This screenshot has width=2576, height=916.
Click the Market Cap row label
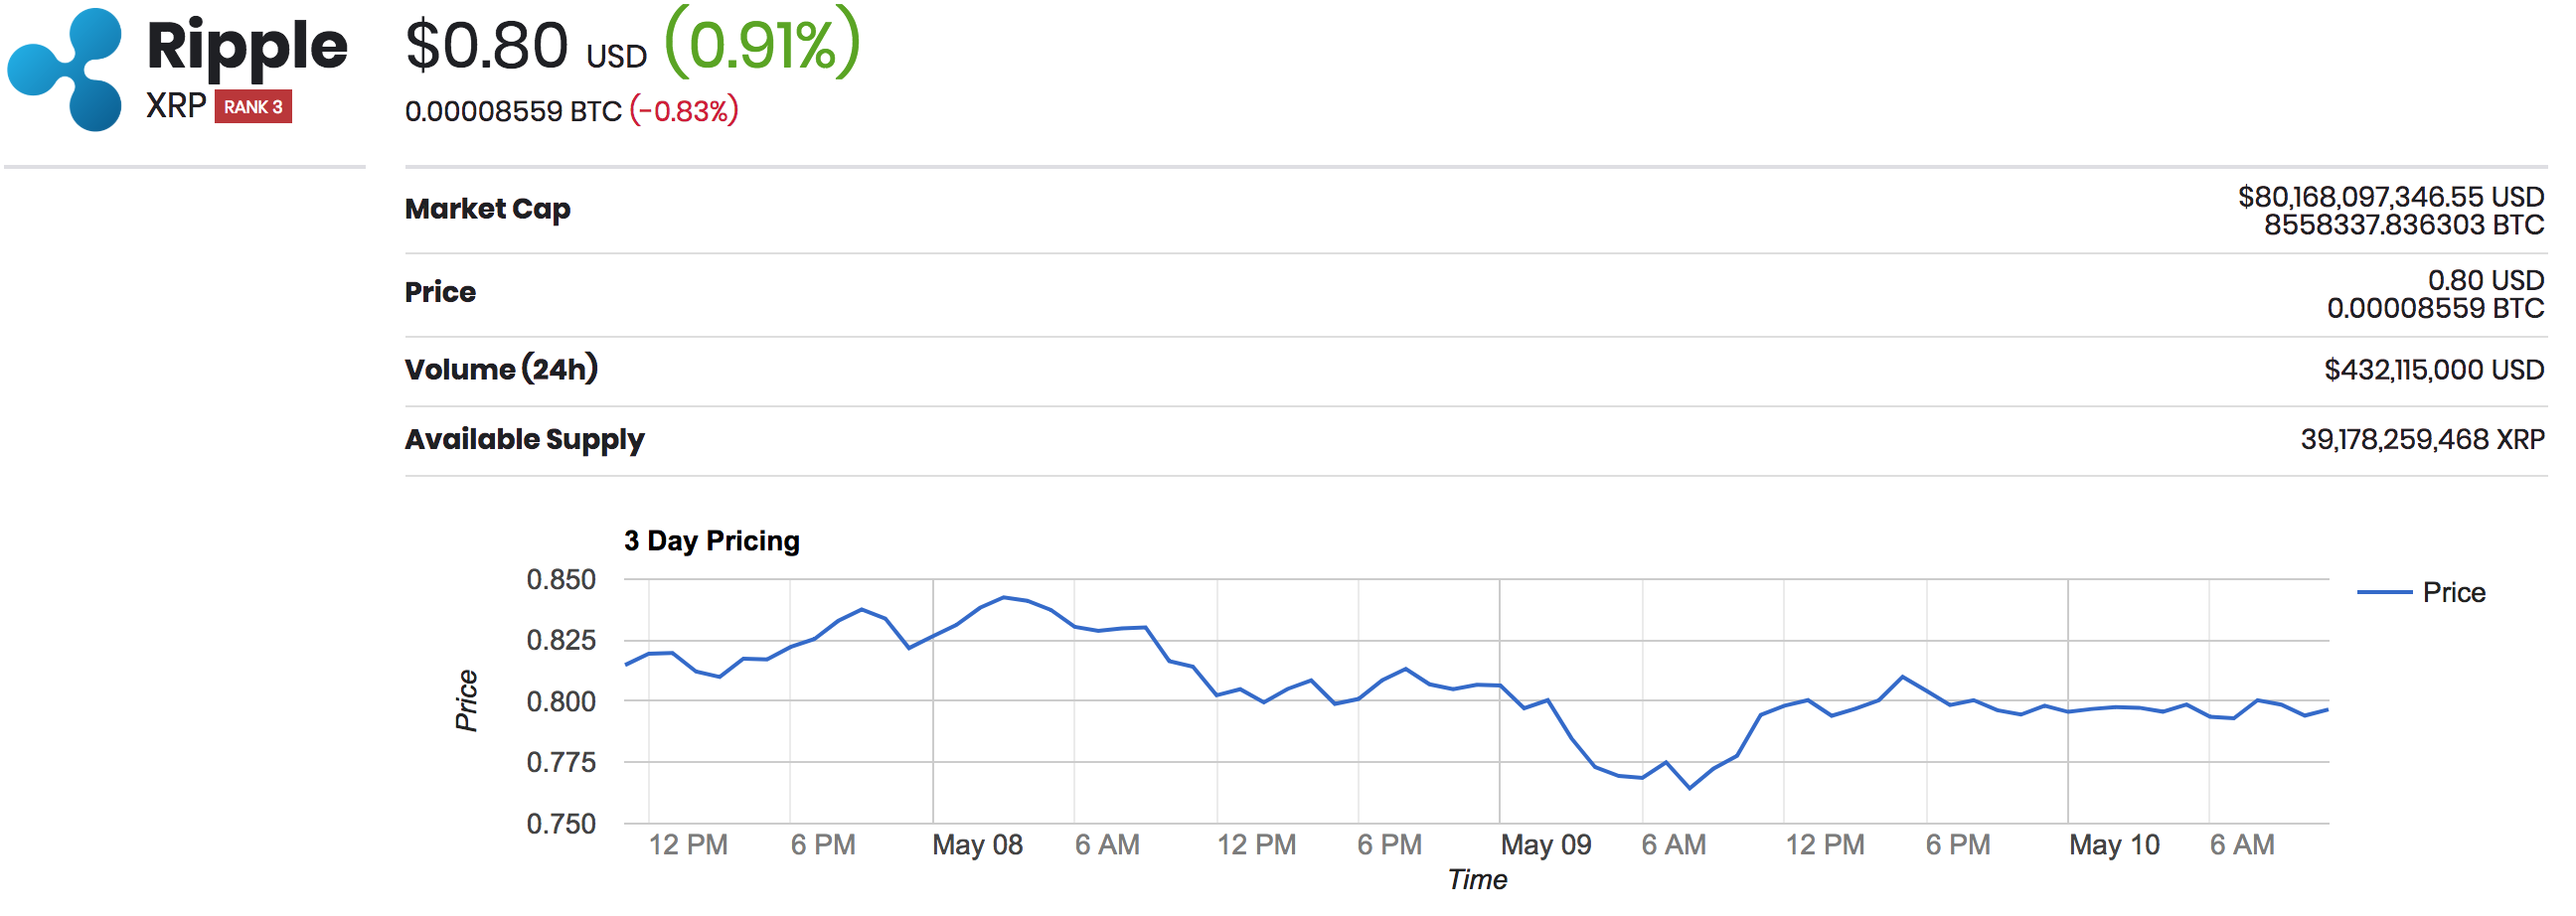[x=488, y=209]
